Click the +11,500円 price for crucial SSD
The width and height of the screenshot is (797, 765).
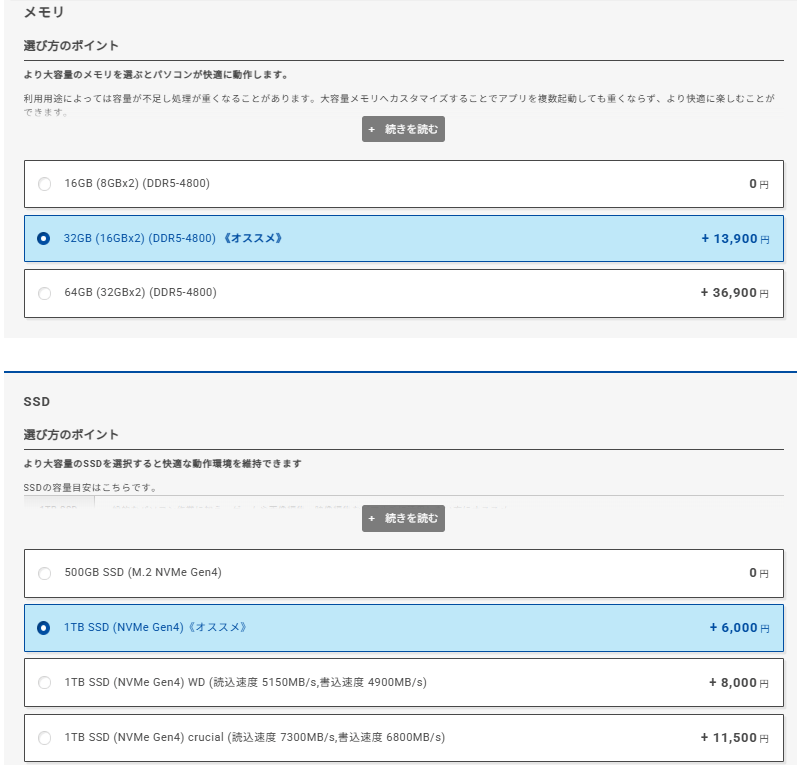coord(735,738)
